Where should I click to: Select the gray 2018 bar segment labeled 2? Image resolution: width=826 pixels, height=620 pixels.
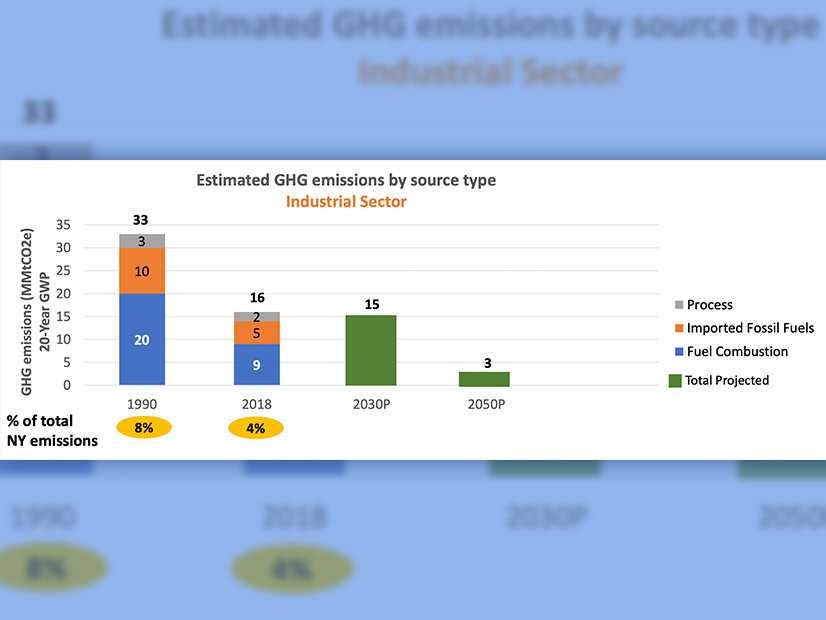(x=257, y=317)
